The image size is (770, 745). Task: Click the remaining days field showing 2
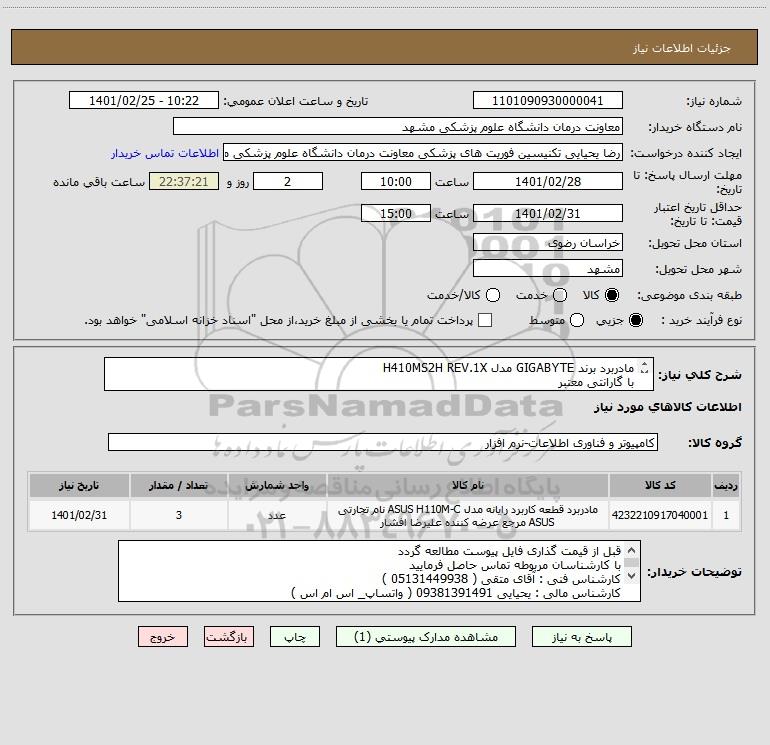288,181
